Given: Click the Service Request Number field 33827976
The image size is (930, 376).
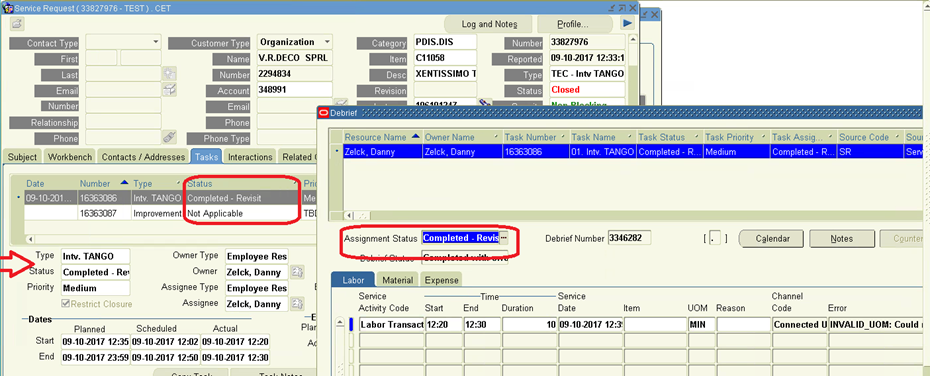Looking at the screenshot, I should 587,42.
